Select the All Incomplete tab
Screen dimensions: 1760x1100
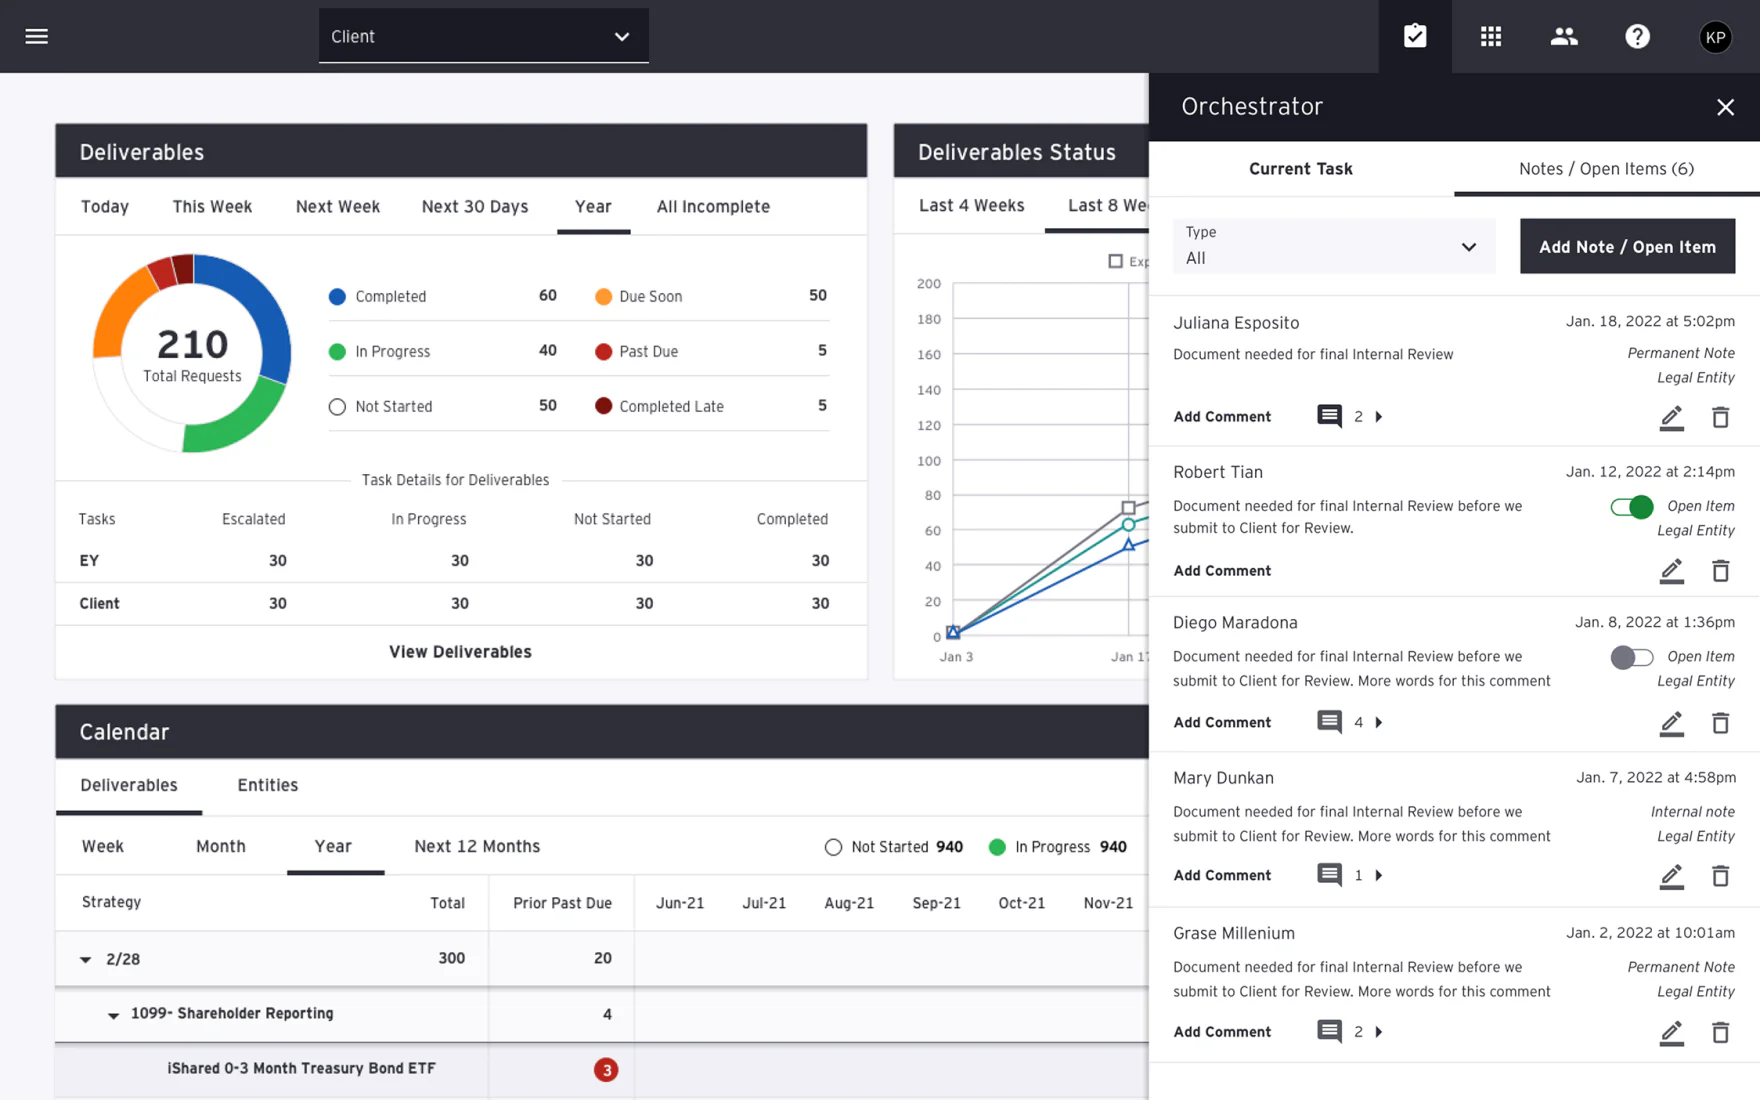coord(713,206)
